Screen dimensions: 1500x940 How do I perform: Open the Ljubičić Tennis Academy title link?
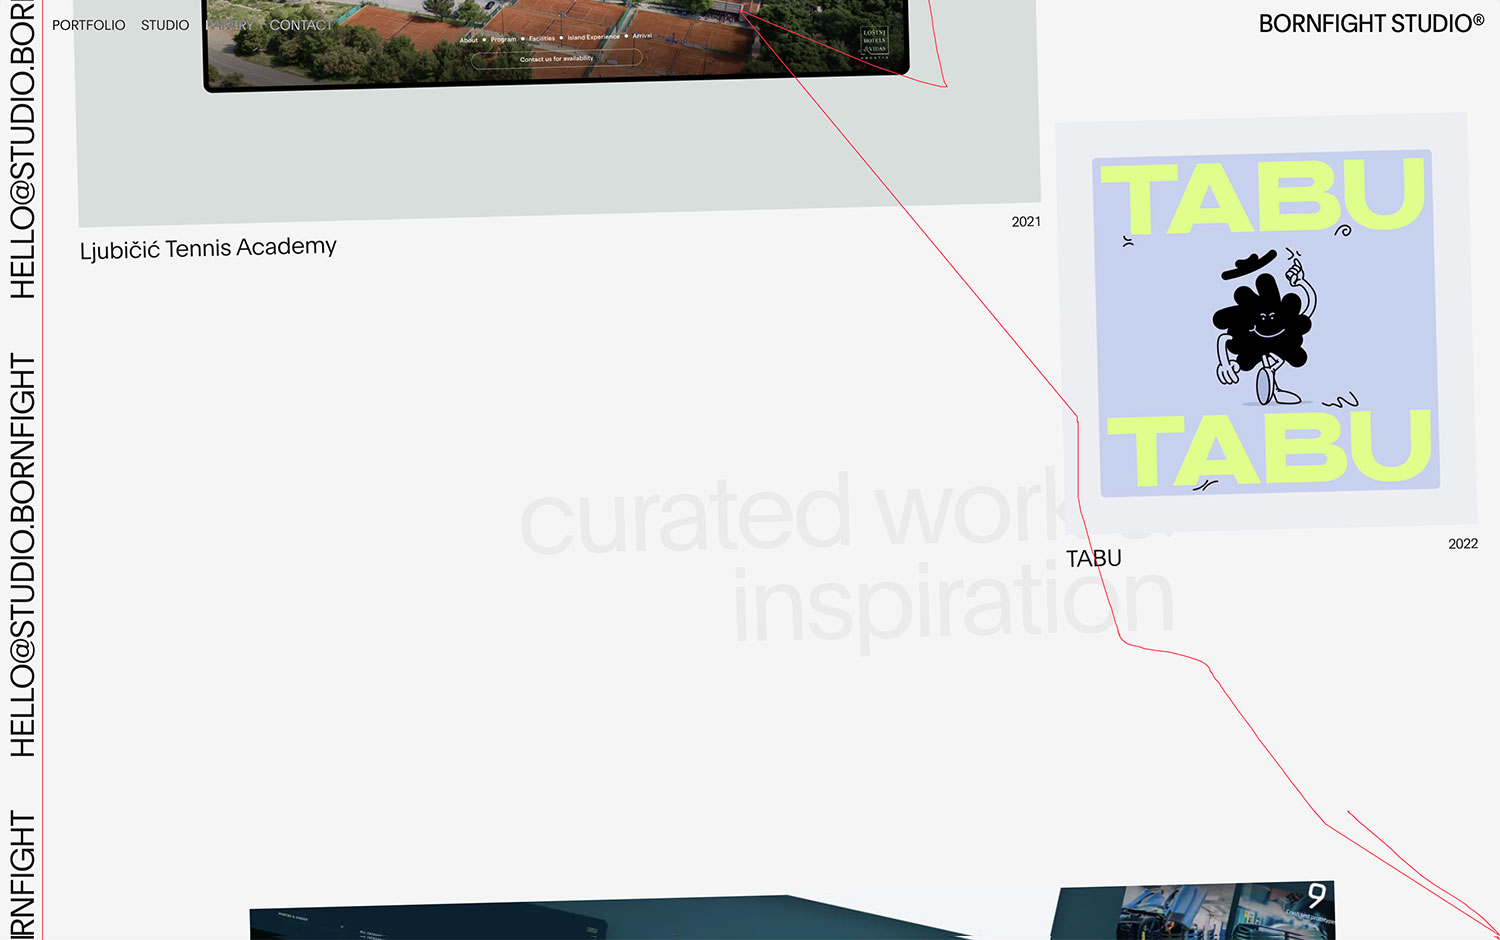pyautogui.click(x=208, y=248)
